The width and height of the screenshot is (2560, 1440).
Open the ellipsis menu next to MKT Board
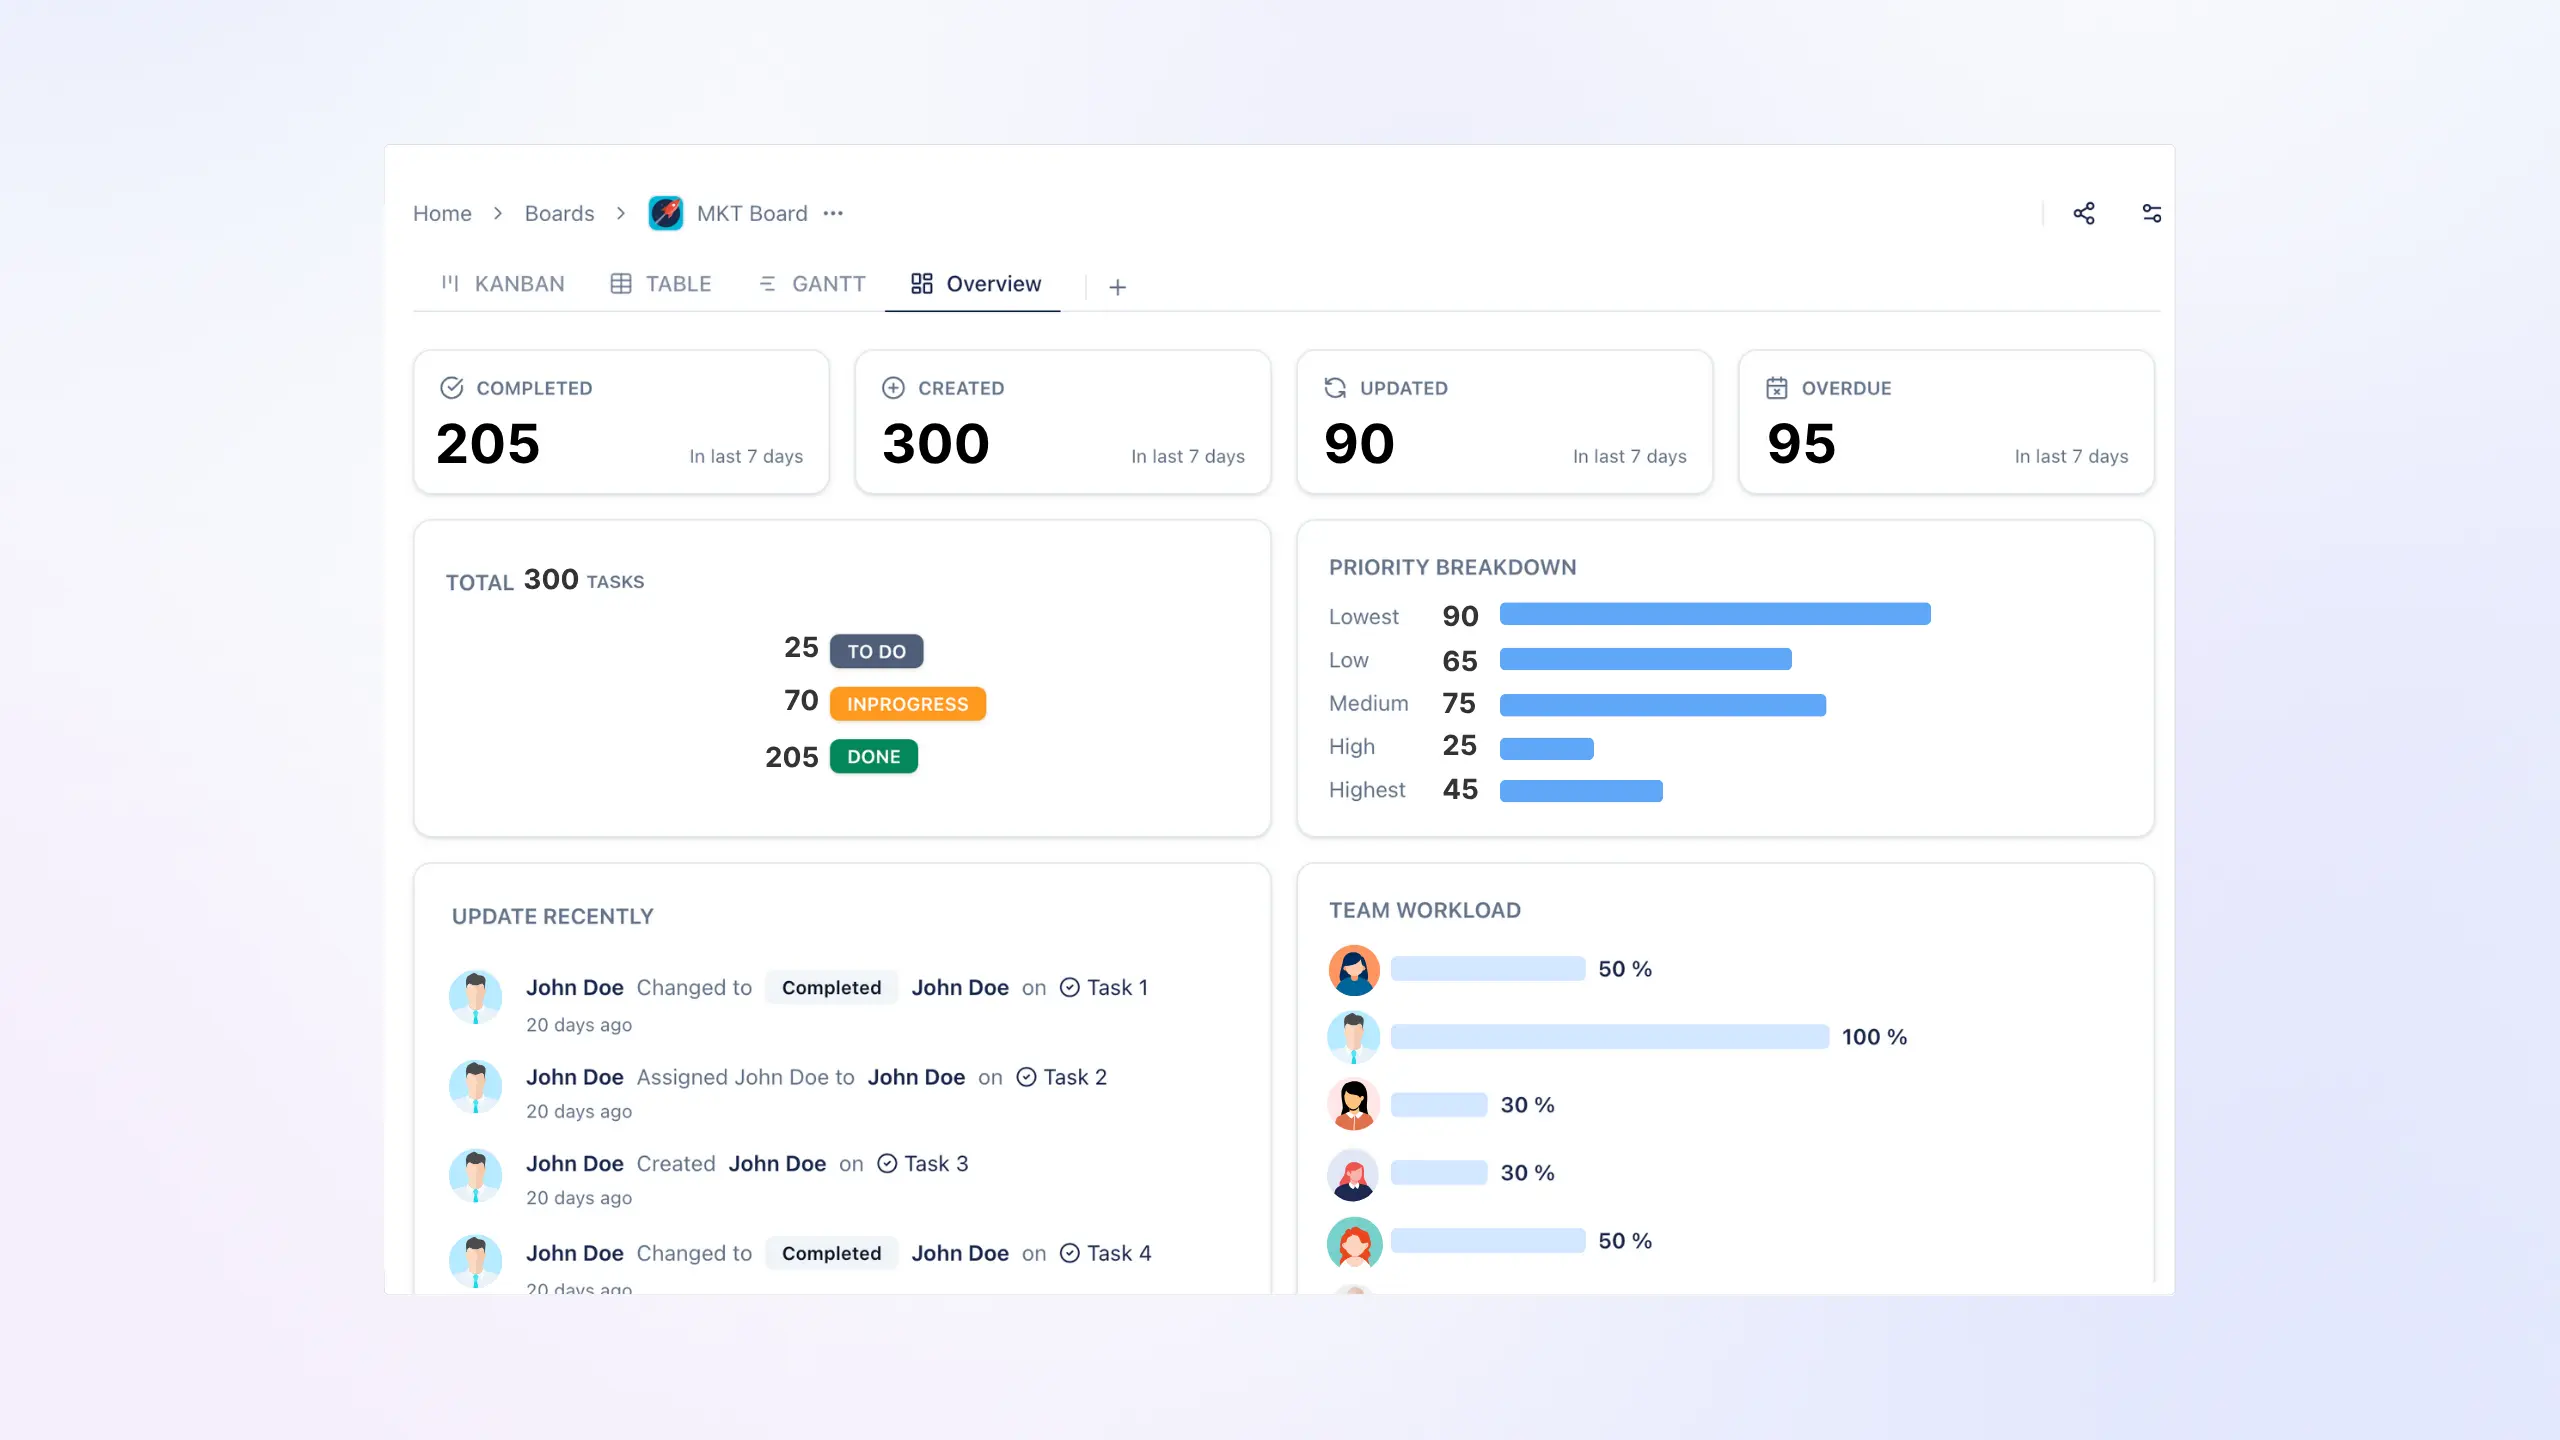[x=835, y=213]
